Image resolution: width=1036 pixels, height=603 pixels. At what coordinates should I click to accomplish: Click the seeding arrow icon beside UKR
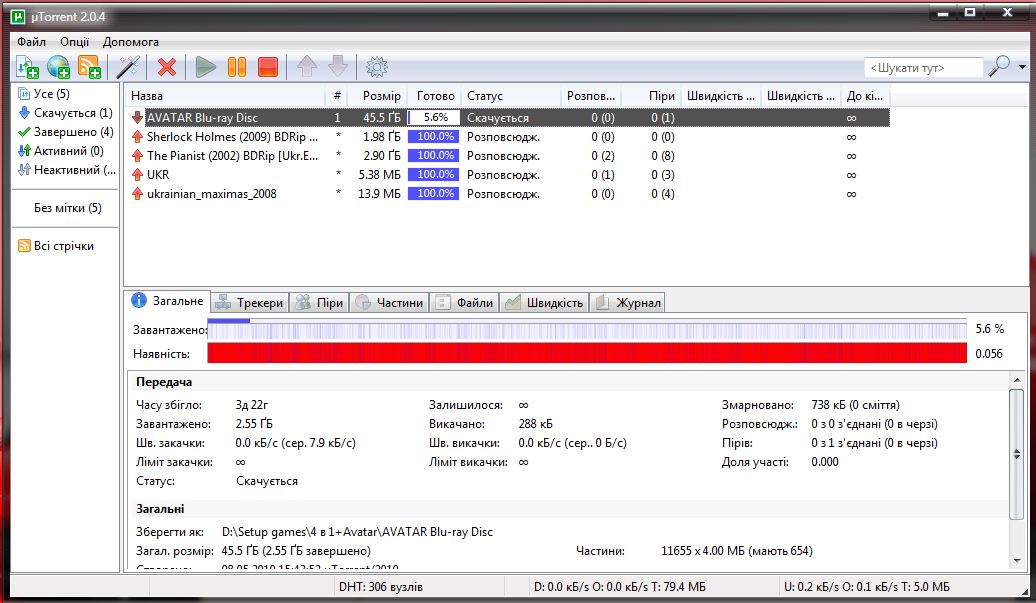pyautogui.click(x=137, y=175)
